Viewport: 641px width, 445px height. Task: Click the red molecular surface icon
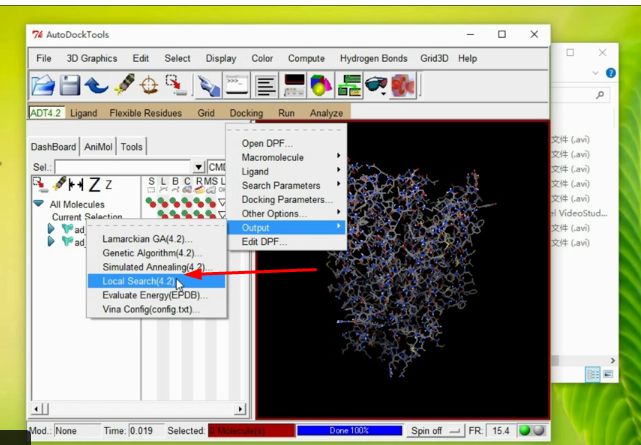(403, 85)
